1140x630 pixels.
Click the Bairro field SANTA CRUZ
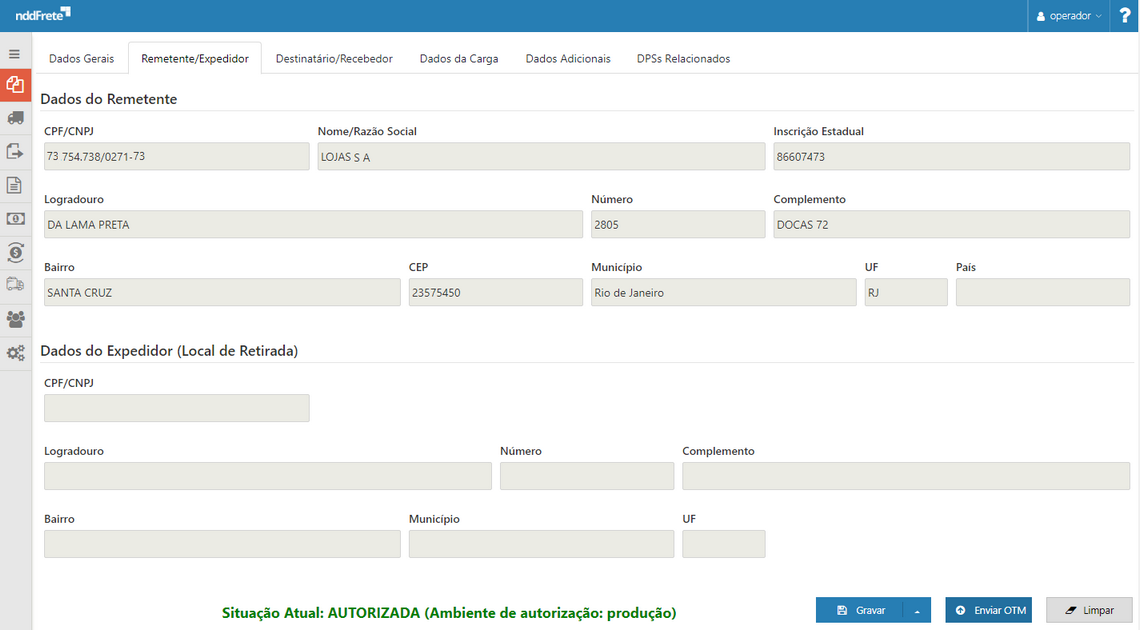click(x=222, y=292)
